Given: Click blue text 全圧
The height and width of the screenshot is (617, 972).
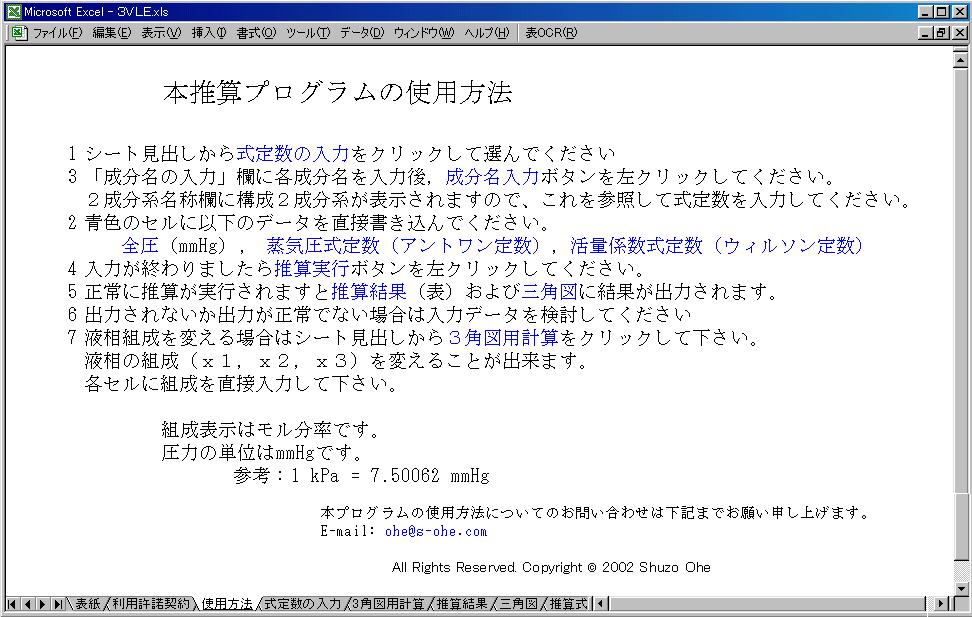Looking at the screenshot, I should tap(140, 246).
